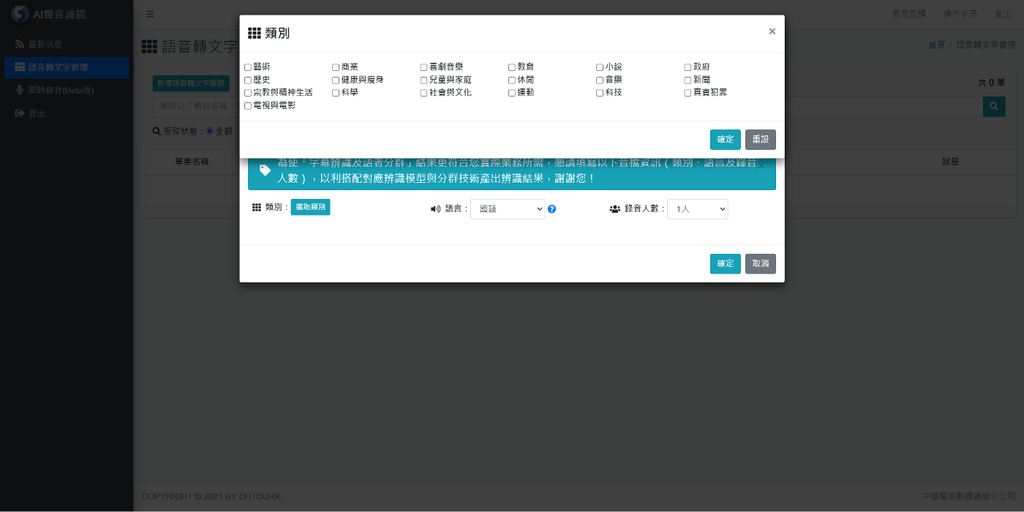
Task: Open 操作手冊 in the top bar
Action: tap(959, 14)
